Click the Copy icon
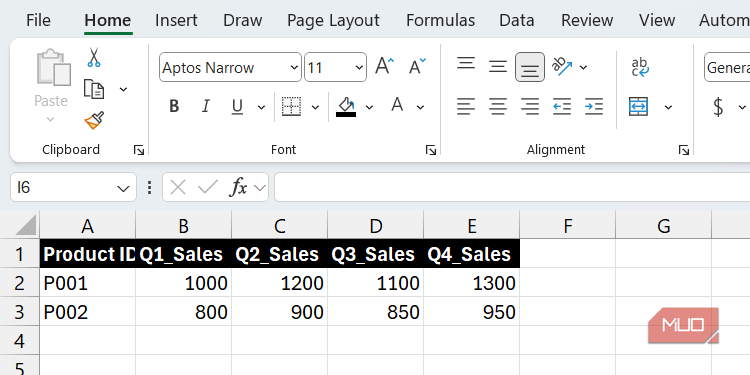Viewport: 750px width, 375px height. click(x=94, y=89)
